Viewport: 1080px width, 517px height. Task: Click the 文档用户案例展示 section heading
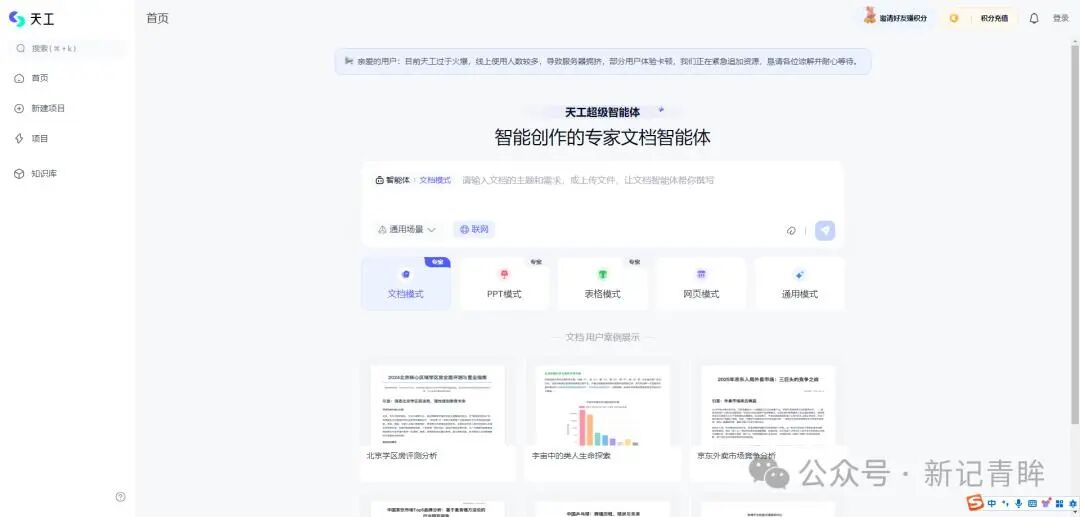coord(603,337)
